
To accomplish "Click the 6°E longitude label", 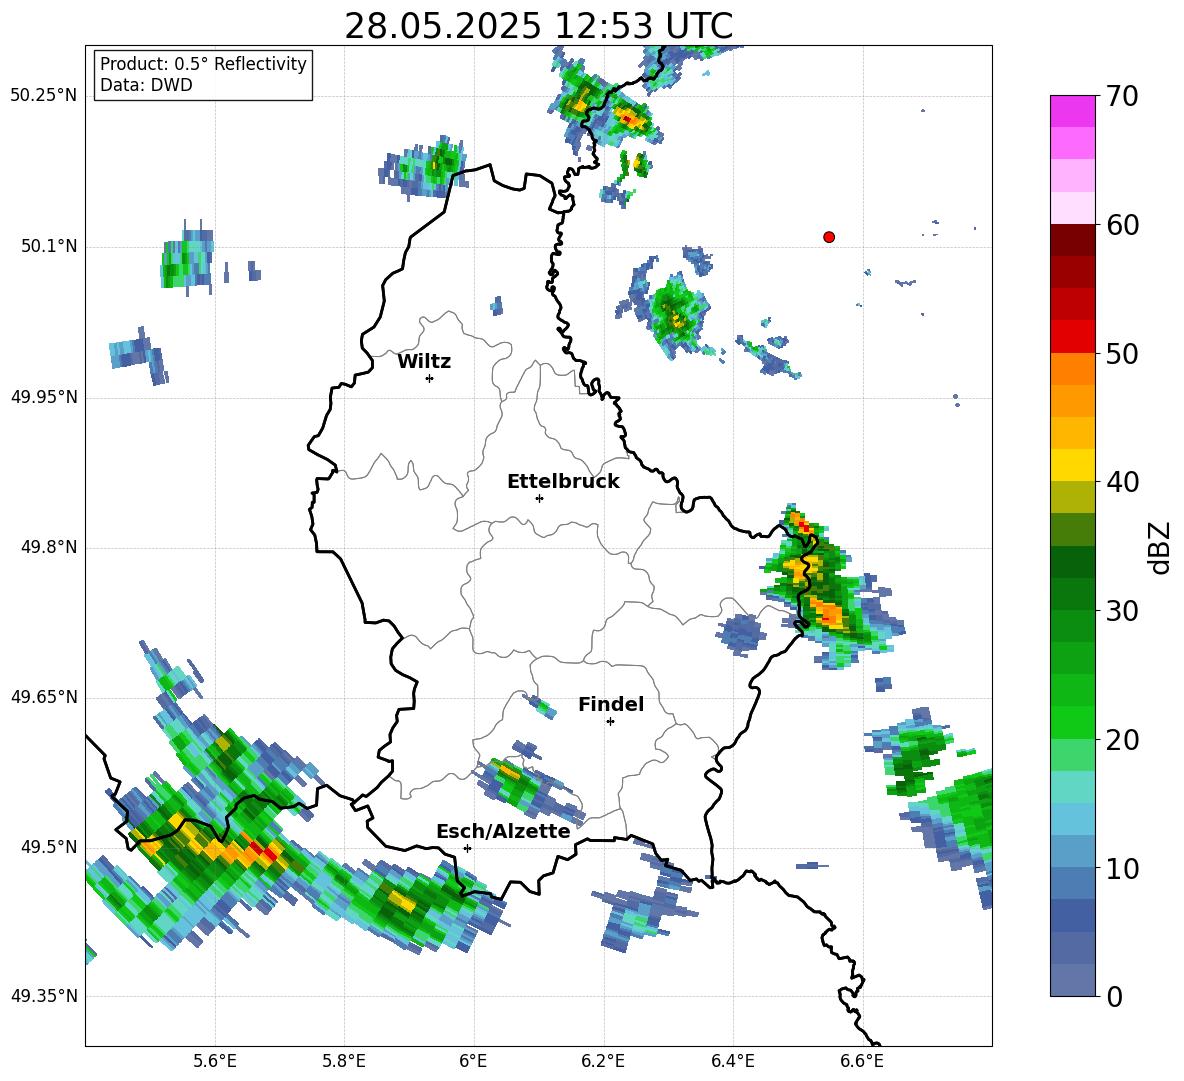I will tap(473, 1061).
